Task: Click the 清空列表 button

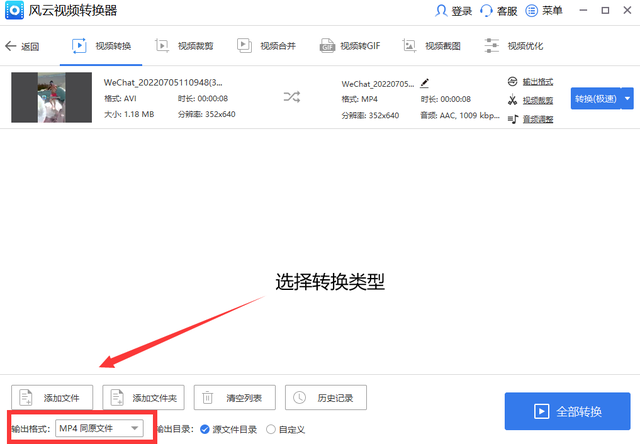Action: 235,397
